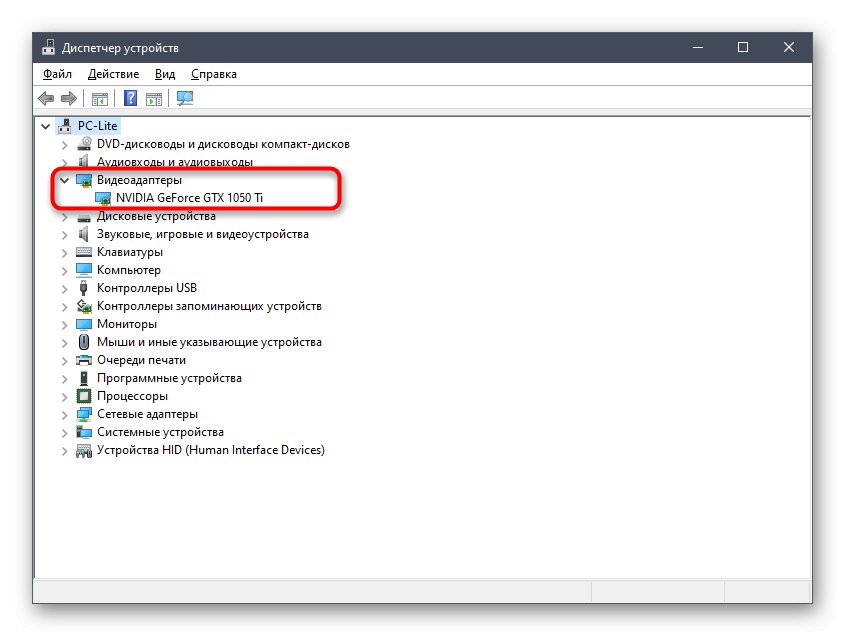
Task: Click the Back navigation arrow icon
Action: click(46, 98)
